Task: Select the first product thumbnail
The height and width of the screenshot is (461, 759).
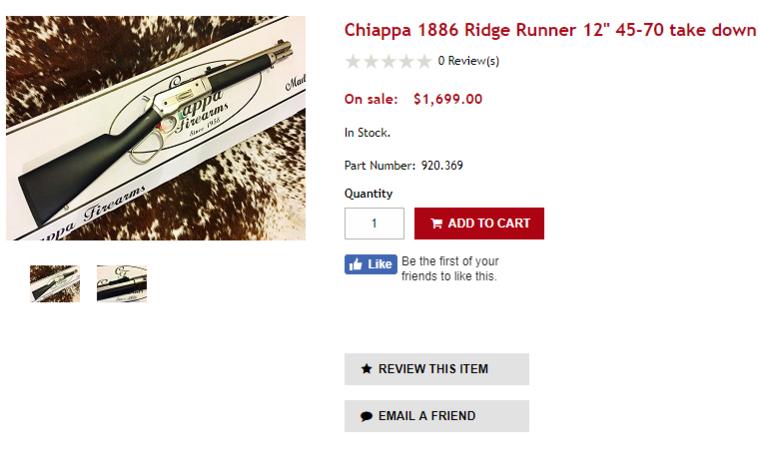Action: tap(55, 283)
